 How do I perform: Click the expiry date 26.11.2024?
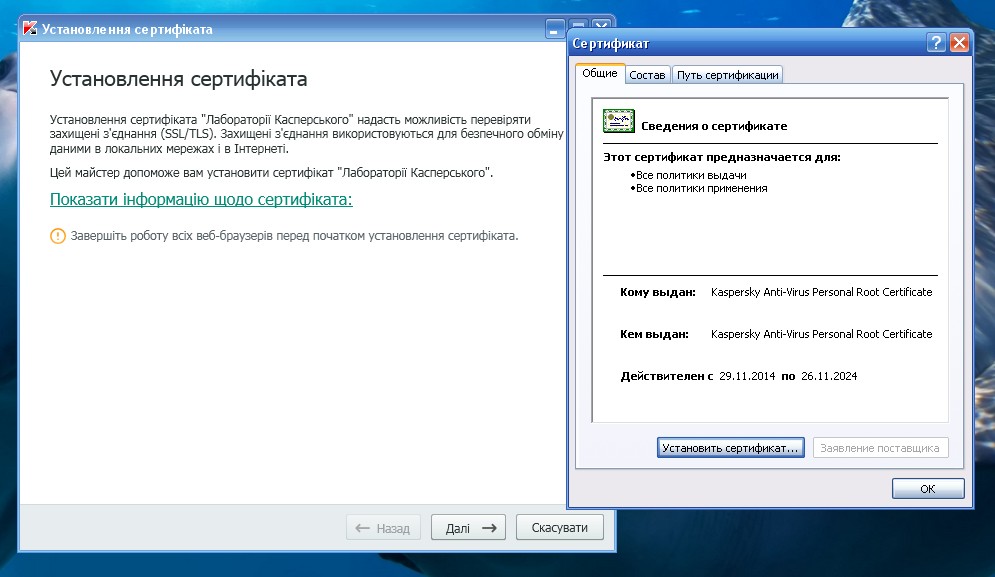[x=829, y=376]
